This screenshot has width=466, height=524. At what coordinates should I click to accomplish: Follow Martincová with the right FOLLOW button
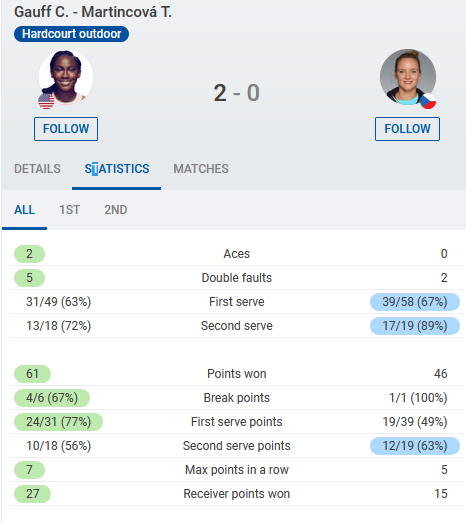click(x=407, y=129)
